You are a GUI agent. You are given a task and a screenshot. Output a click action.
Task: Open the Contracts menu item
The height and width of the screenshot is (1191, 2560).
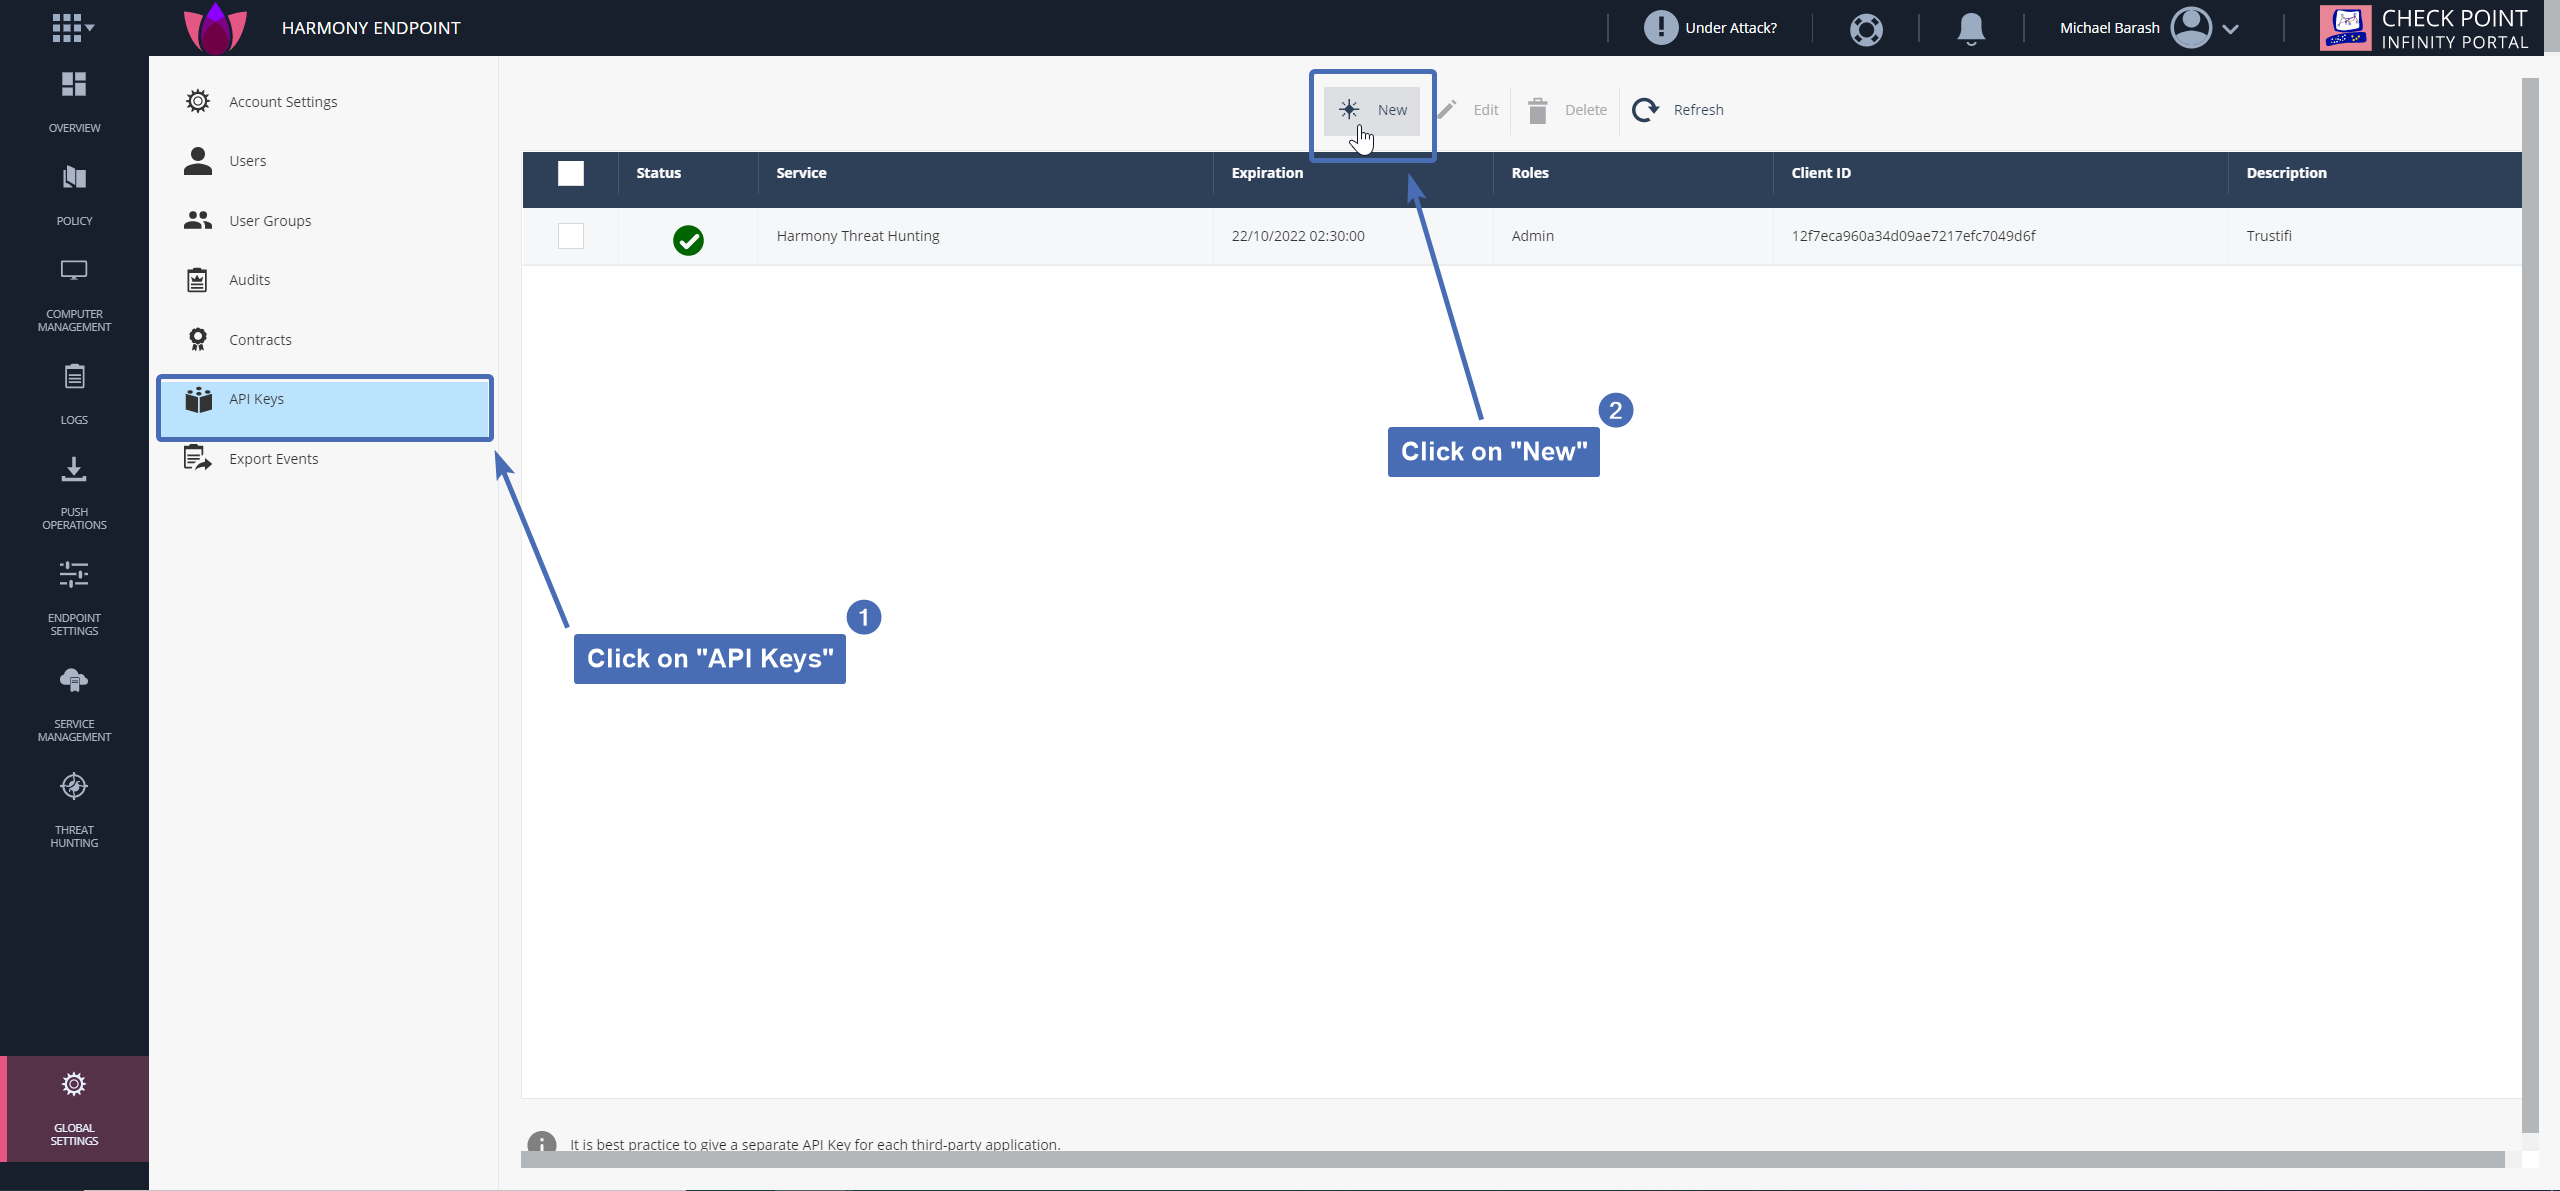click(260, 340)
